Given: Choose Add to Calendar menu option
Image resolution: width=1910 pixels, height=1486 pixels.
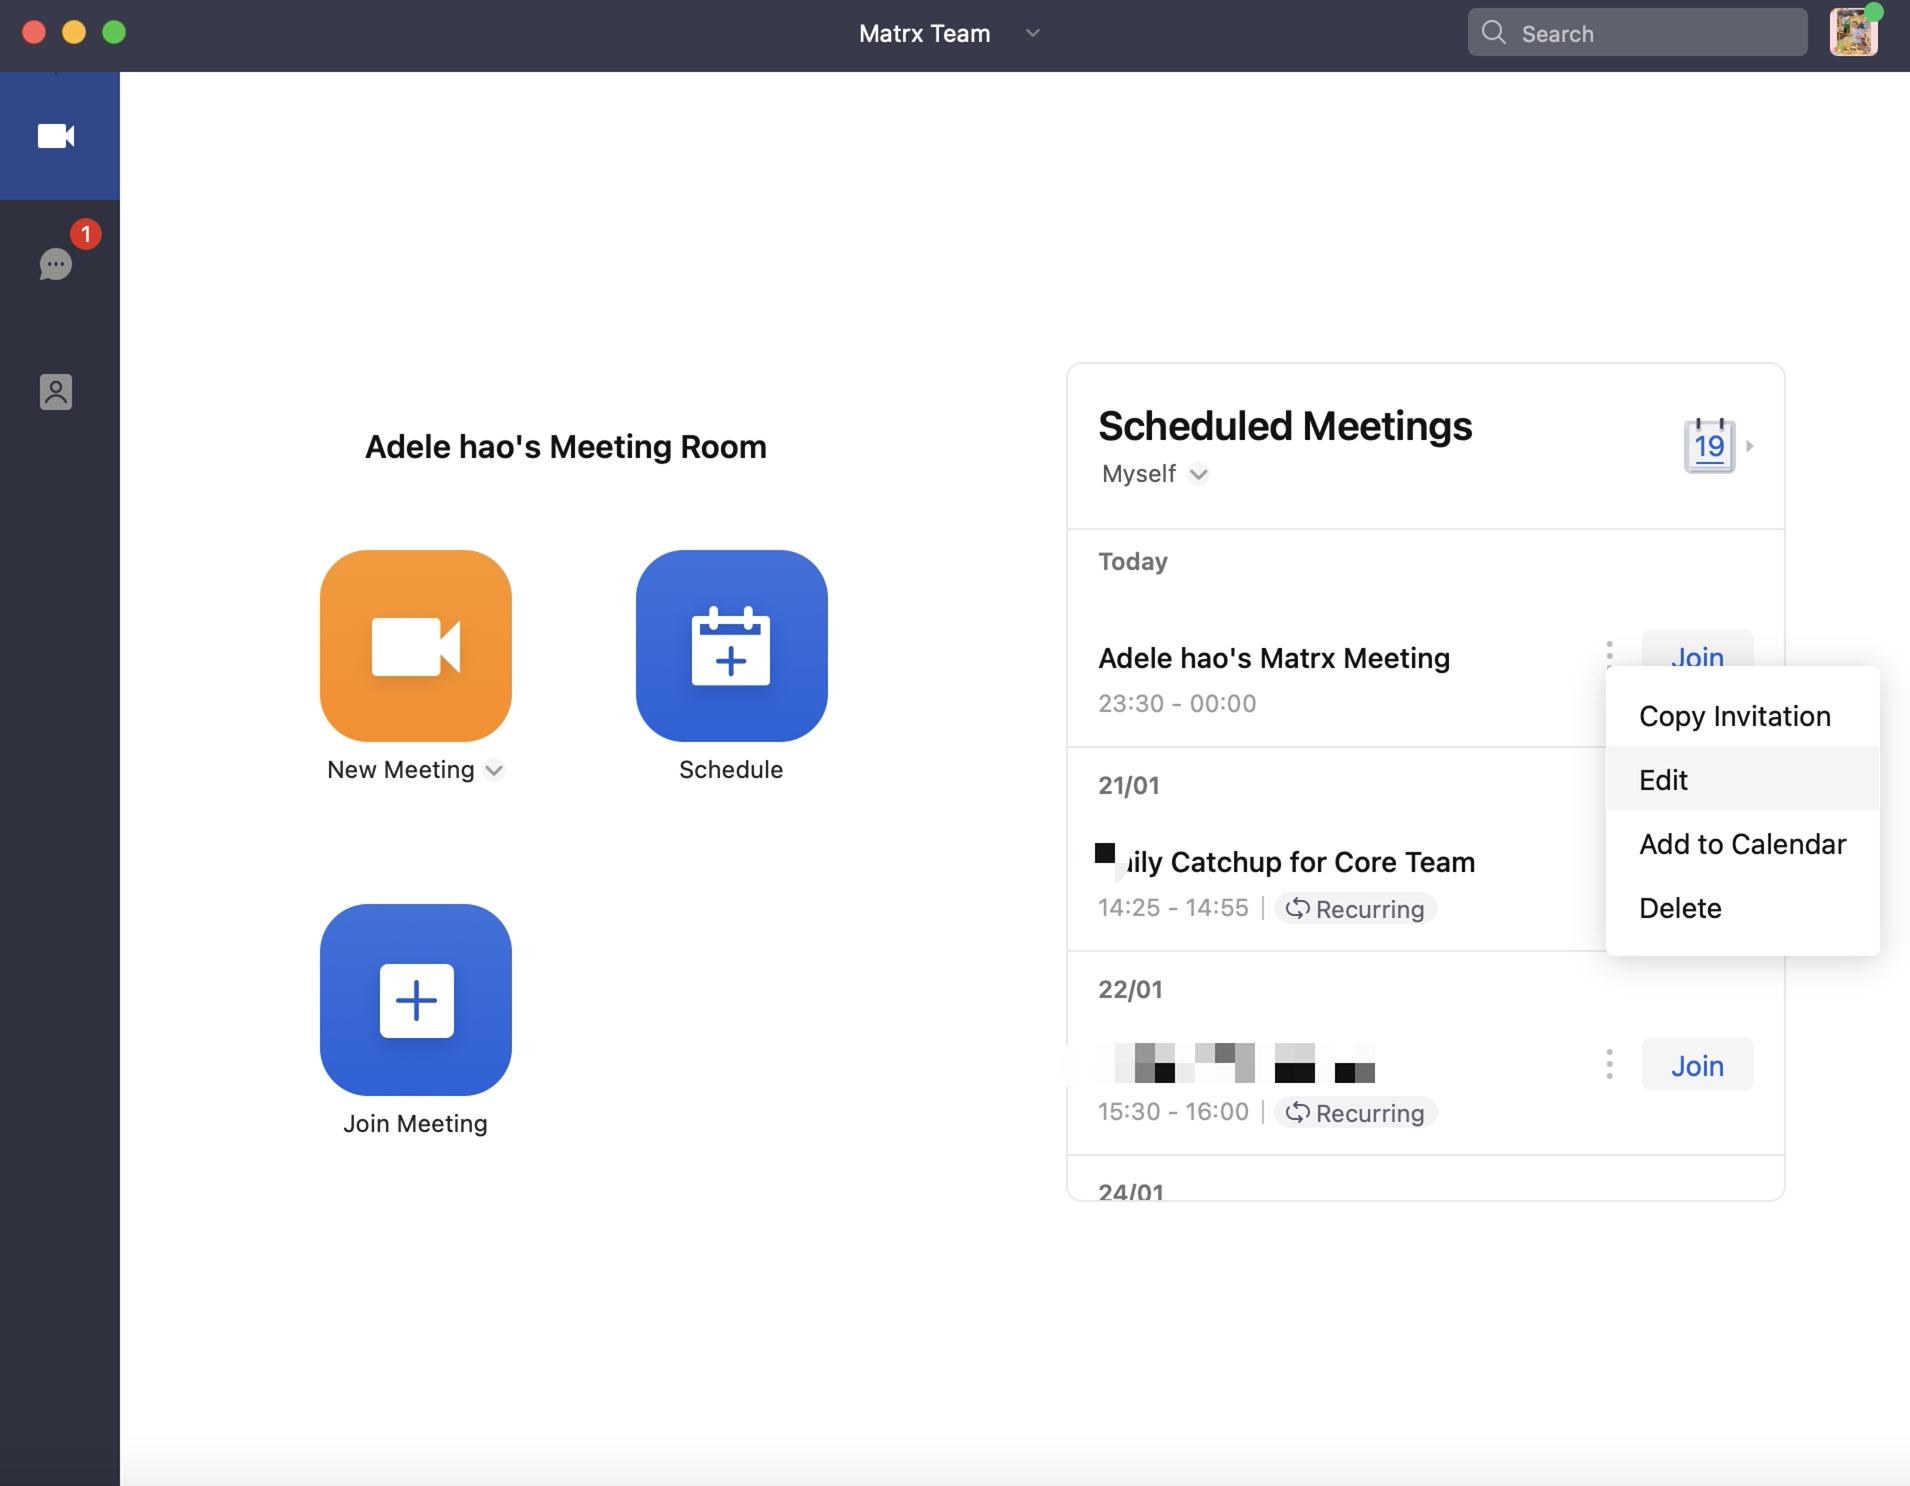Looking at the screenshot, I should (x=1742, y=844).
